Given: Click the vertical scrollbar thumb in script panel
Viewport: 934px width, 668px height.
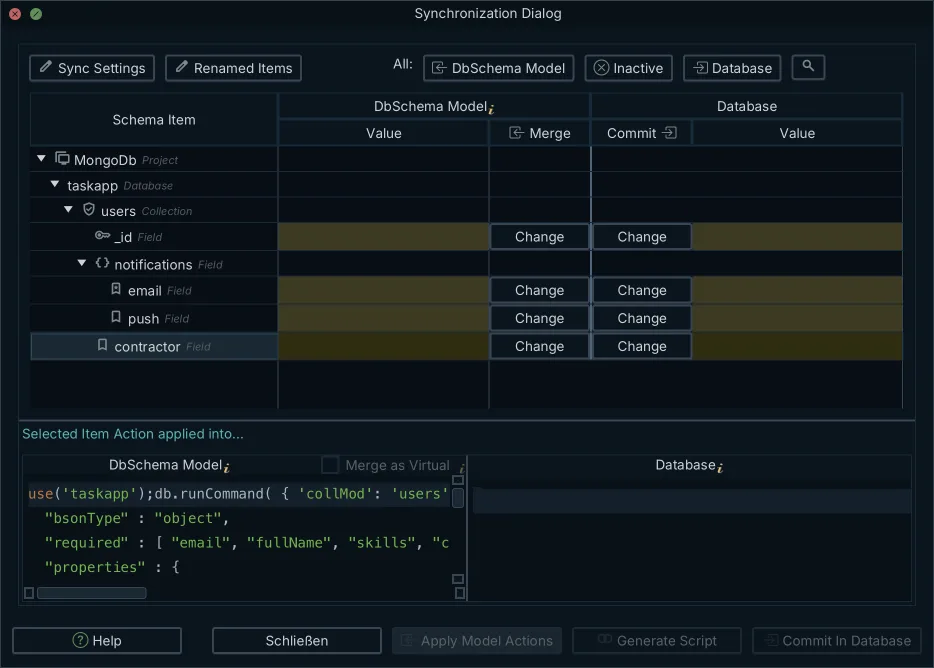Looking at the screenshot, I should (x=458, y=498).
